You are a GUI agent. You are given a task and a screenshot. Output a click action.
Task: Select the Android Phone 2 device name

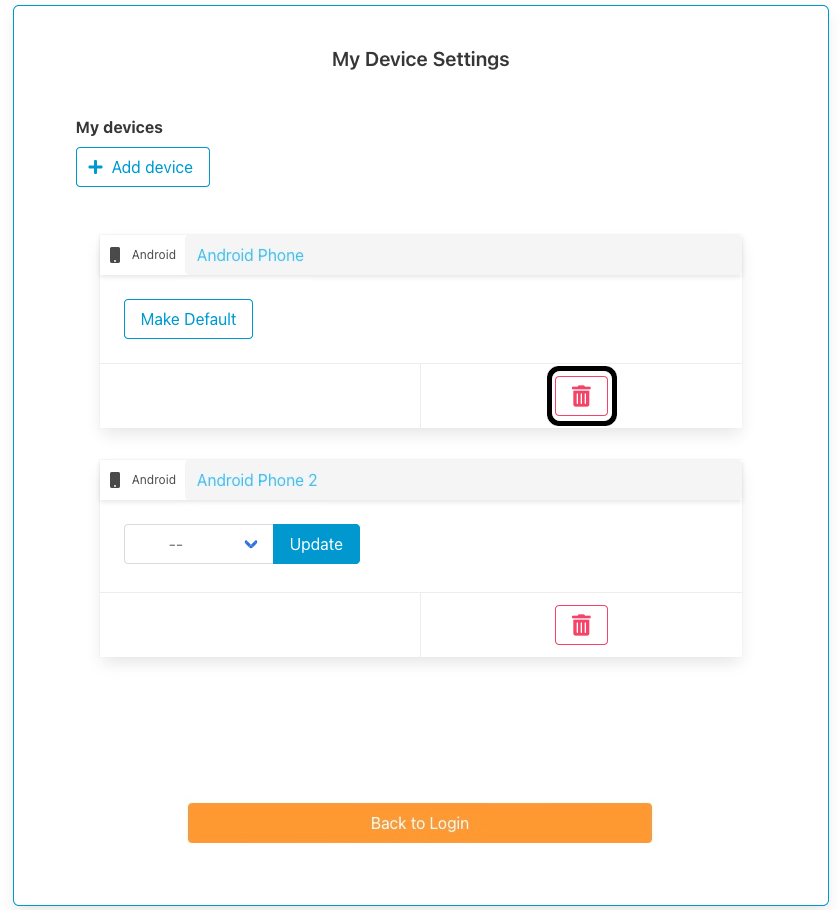point(257,480)
